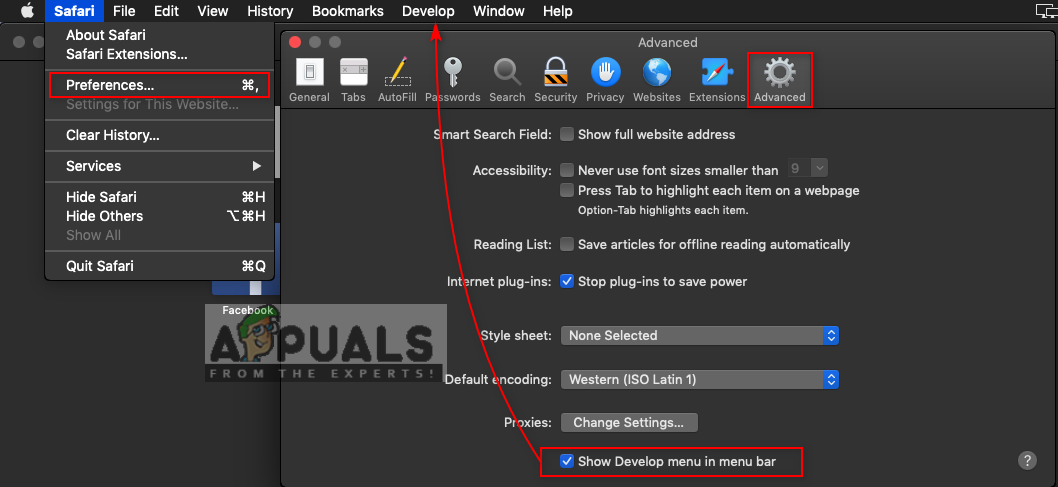
Task: Open the Help menu
Action: coord(558,11)
